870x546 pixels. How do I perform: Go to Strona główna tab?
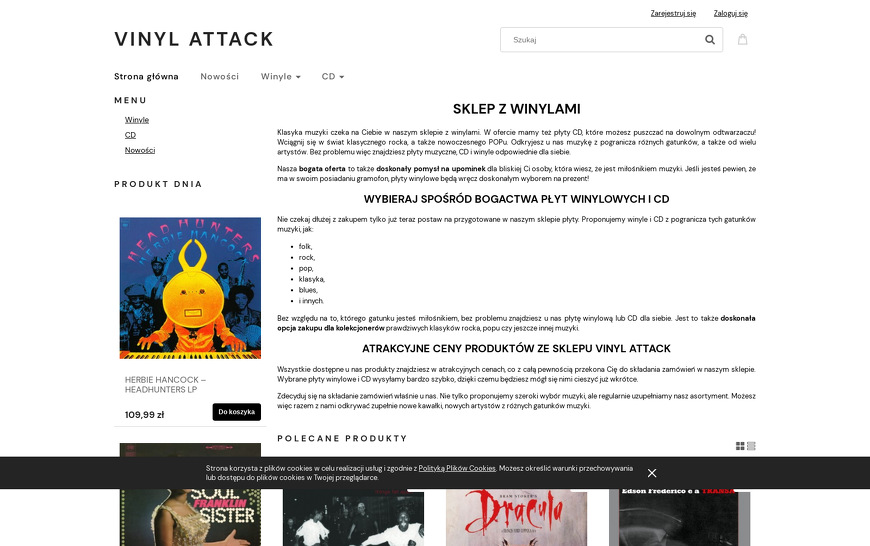click(146, 77)
